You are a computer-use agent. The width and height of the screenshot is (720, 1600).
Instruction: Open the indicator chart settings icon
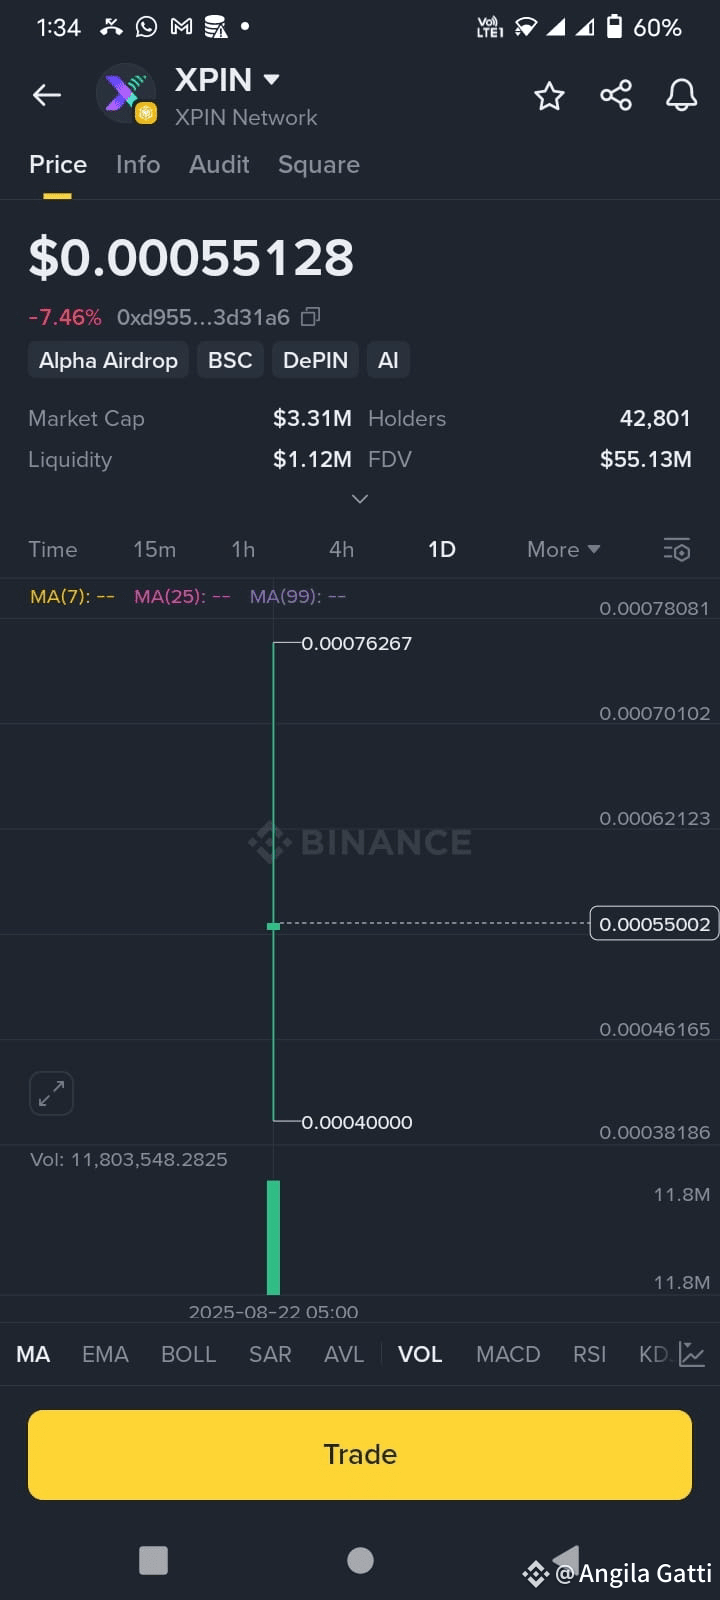pos(692,1354)
